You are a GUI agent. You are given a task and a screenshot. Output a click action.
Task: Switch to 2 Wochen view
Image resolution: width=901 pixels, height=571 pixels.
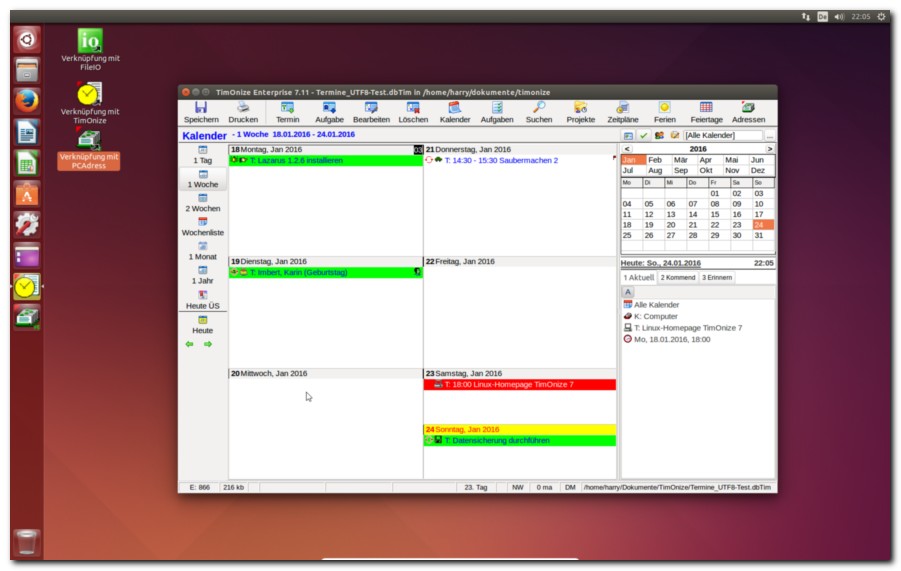point(203,203)
